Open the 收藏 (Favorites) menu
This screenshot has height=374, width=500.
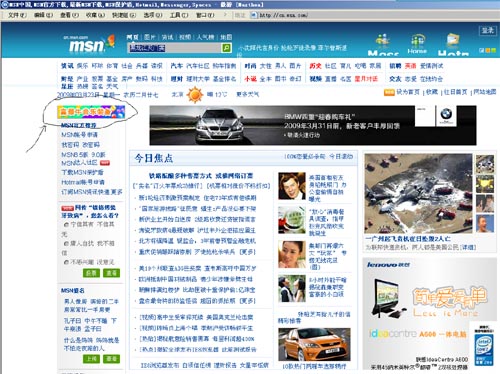click(x=95, y=15)
